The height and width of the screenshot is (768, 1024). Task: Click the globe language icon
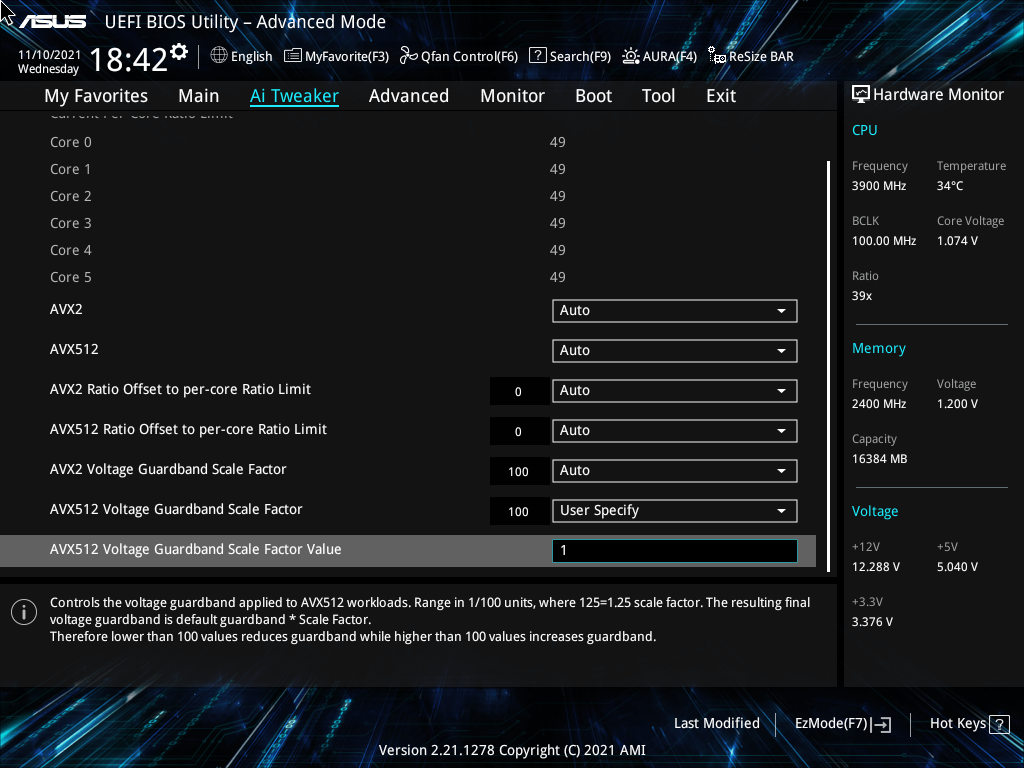point(219,56)
